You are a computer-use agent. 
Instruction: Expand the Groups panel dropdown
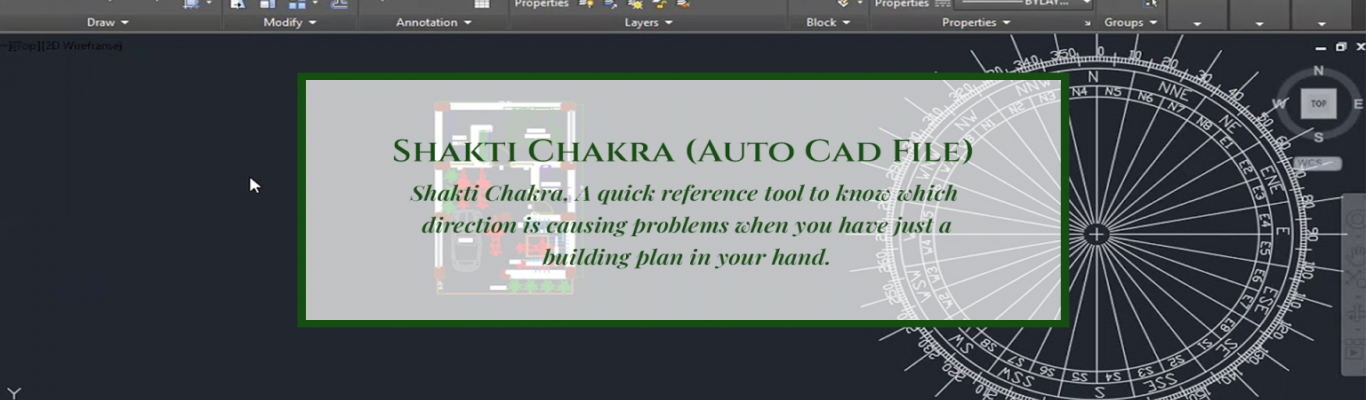pyautogui.click(x=1131, y=22)
